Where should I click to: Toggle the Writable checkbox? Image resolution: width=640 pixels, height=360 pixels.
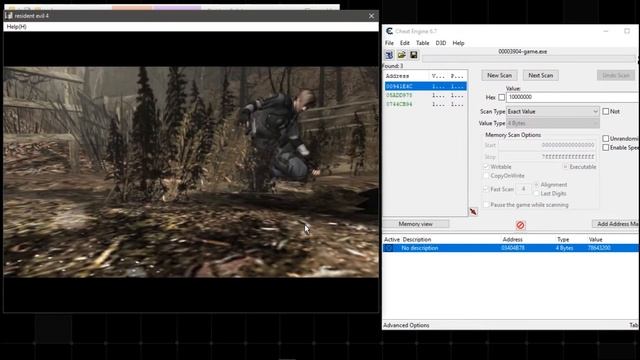point(486,167)
